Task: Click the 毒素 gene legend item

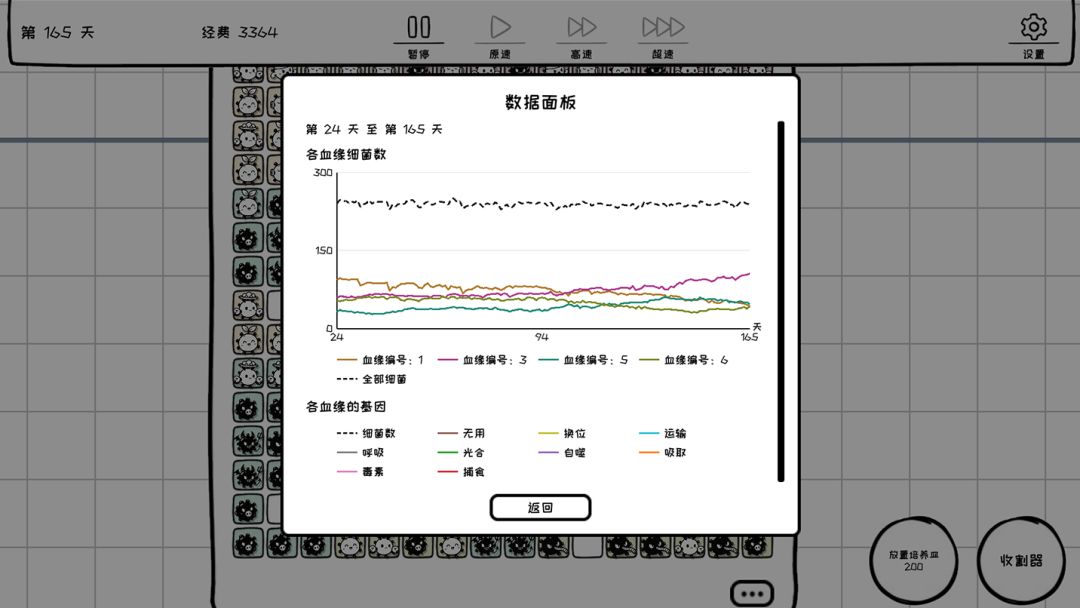Action: click(360, 472)
